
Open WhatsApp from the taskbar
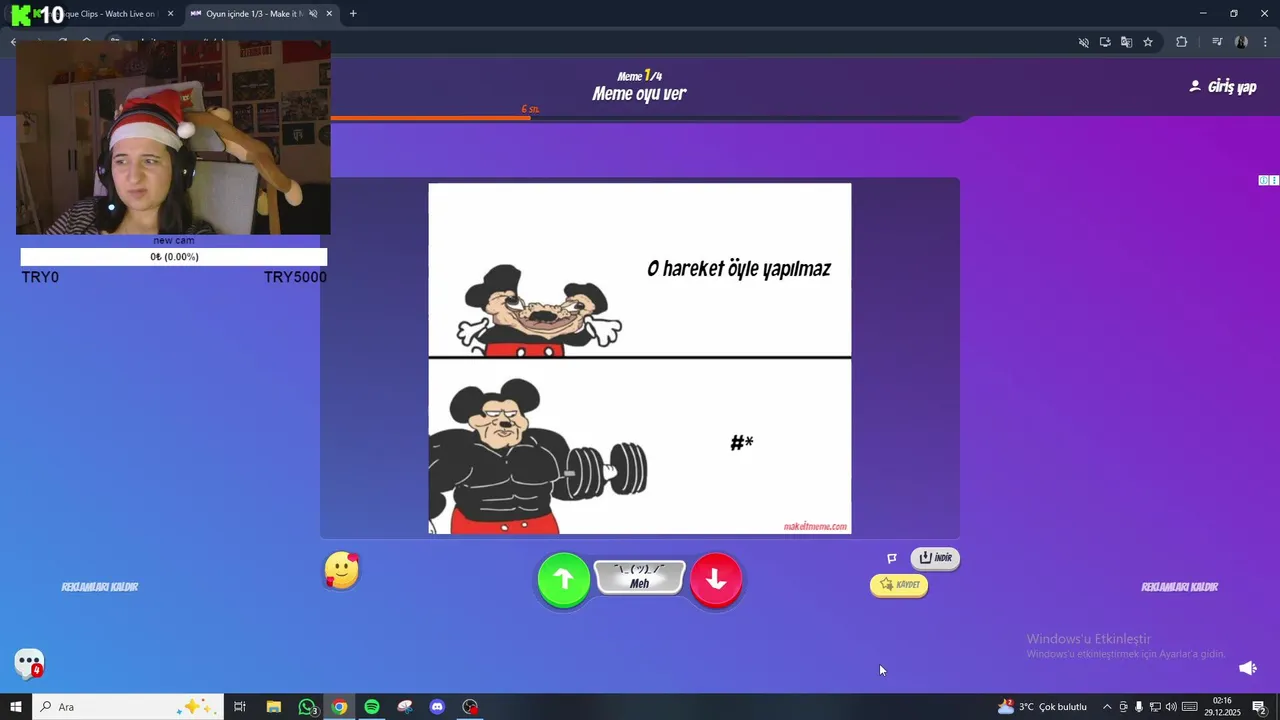pyautogui.click(x=307, y=707)
